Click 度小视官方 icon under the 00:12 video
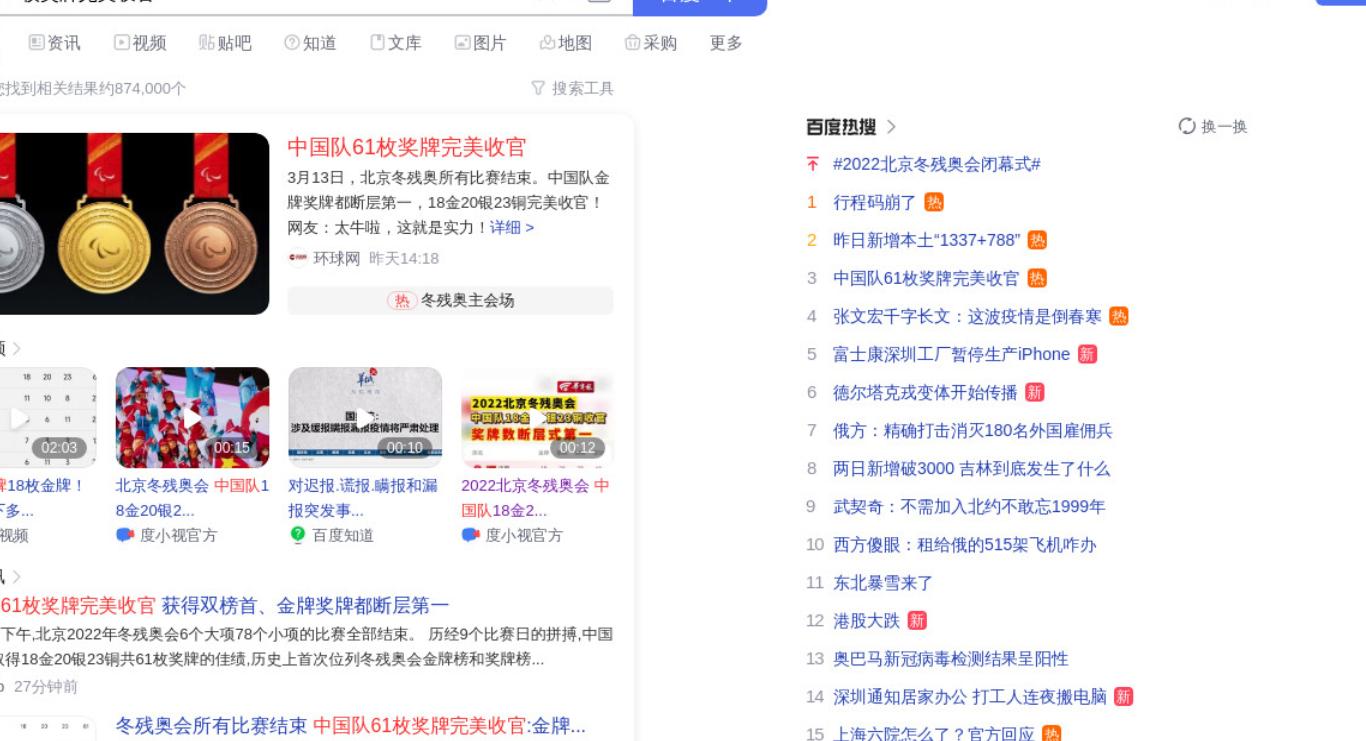This screenshot has width=1366, height=741. pyautogui.click(x=470, y=535)
